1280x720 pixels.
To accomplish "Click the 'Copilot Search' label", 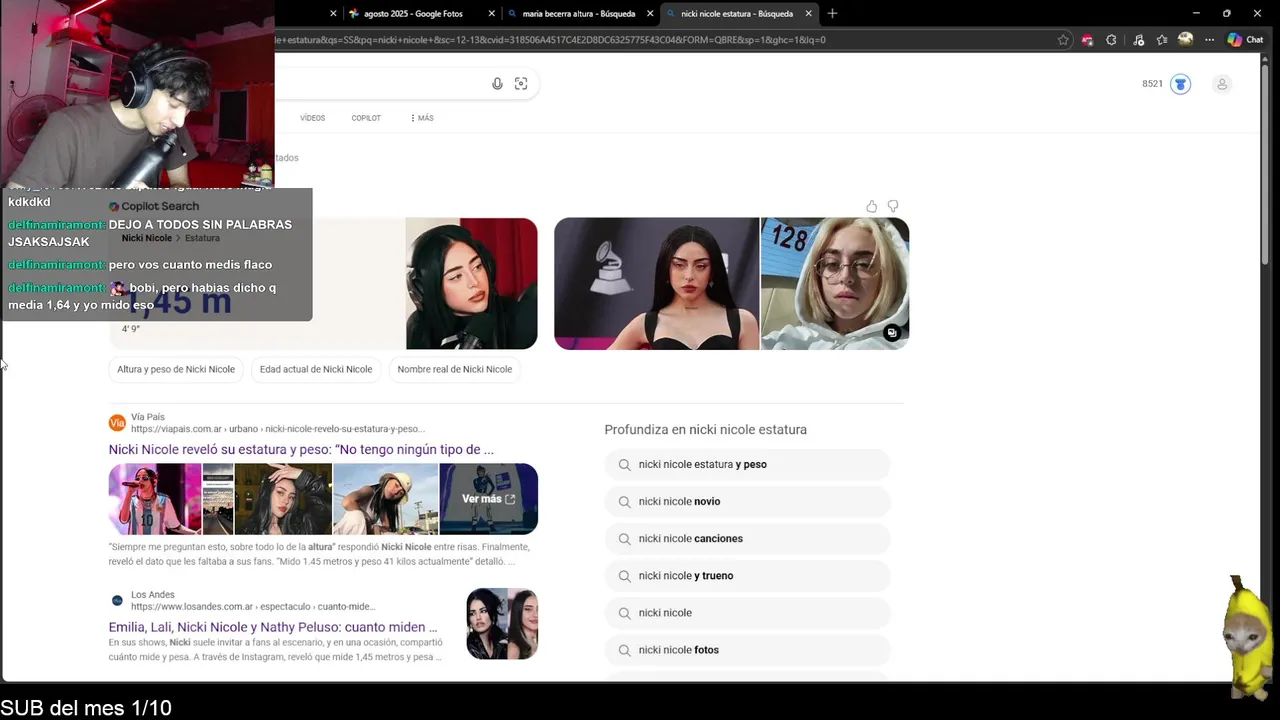I will tap(160, 206).
